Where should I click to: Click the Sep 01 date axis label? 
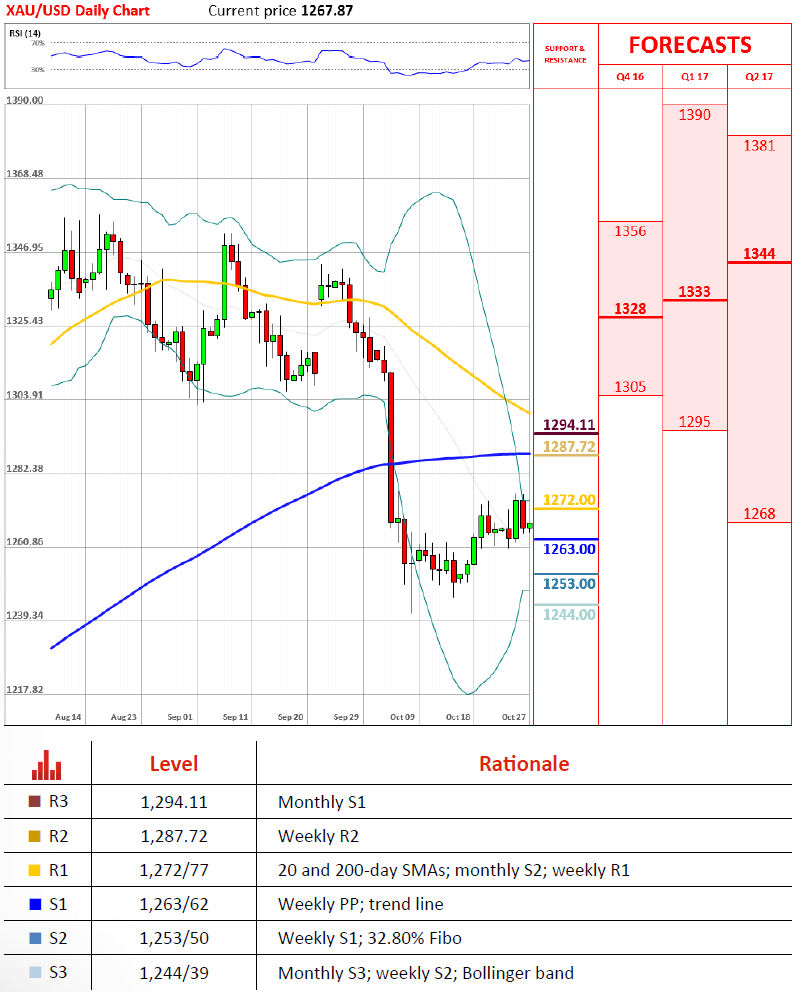[180, 717]
